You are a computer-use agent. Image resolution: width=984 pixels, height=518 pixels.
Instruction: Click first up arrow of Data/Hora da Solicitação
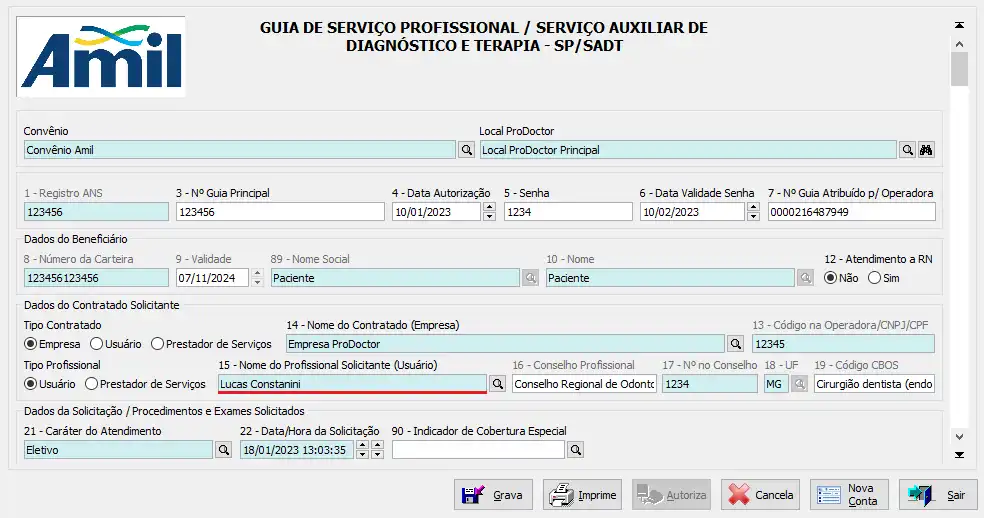362,445
